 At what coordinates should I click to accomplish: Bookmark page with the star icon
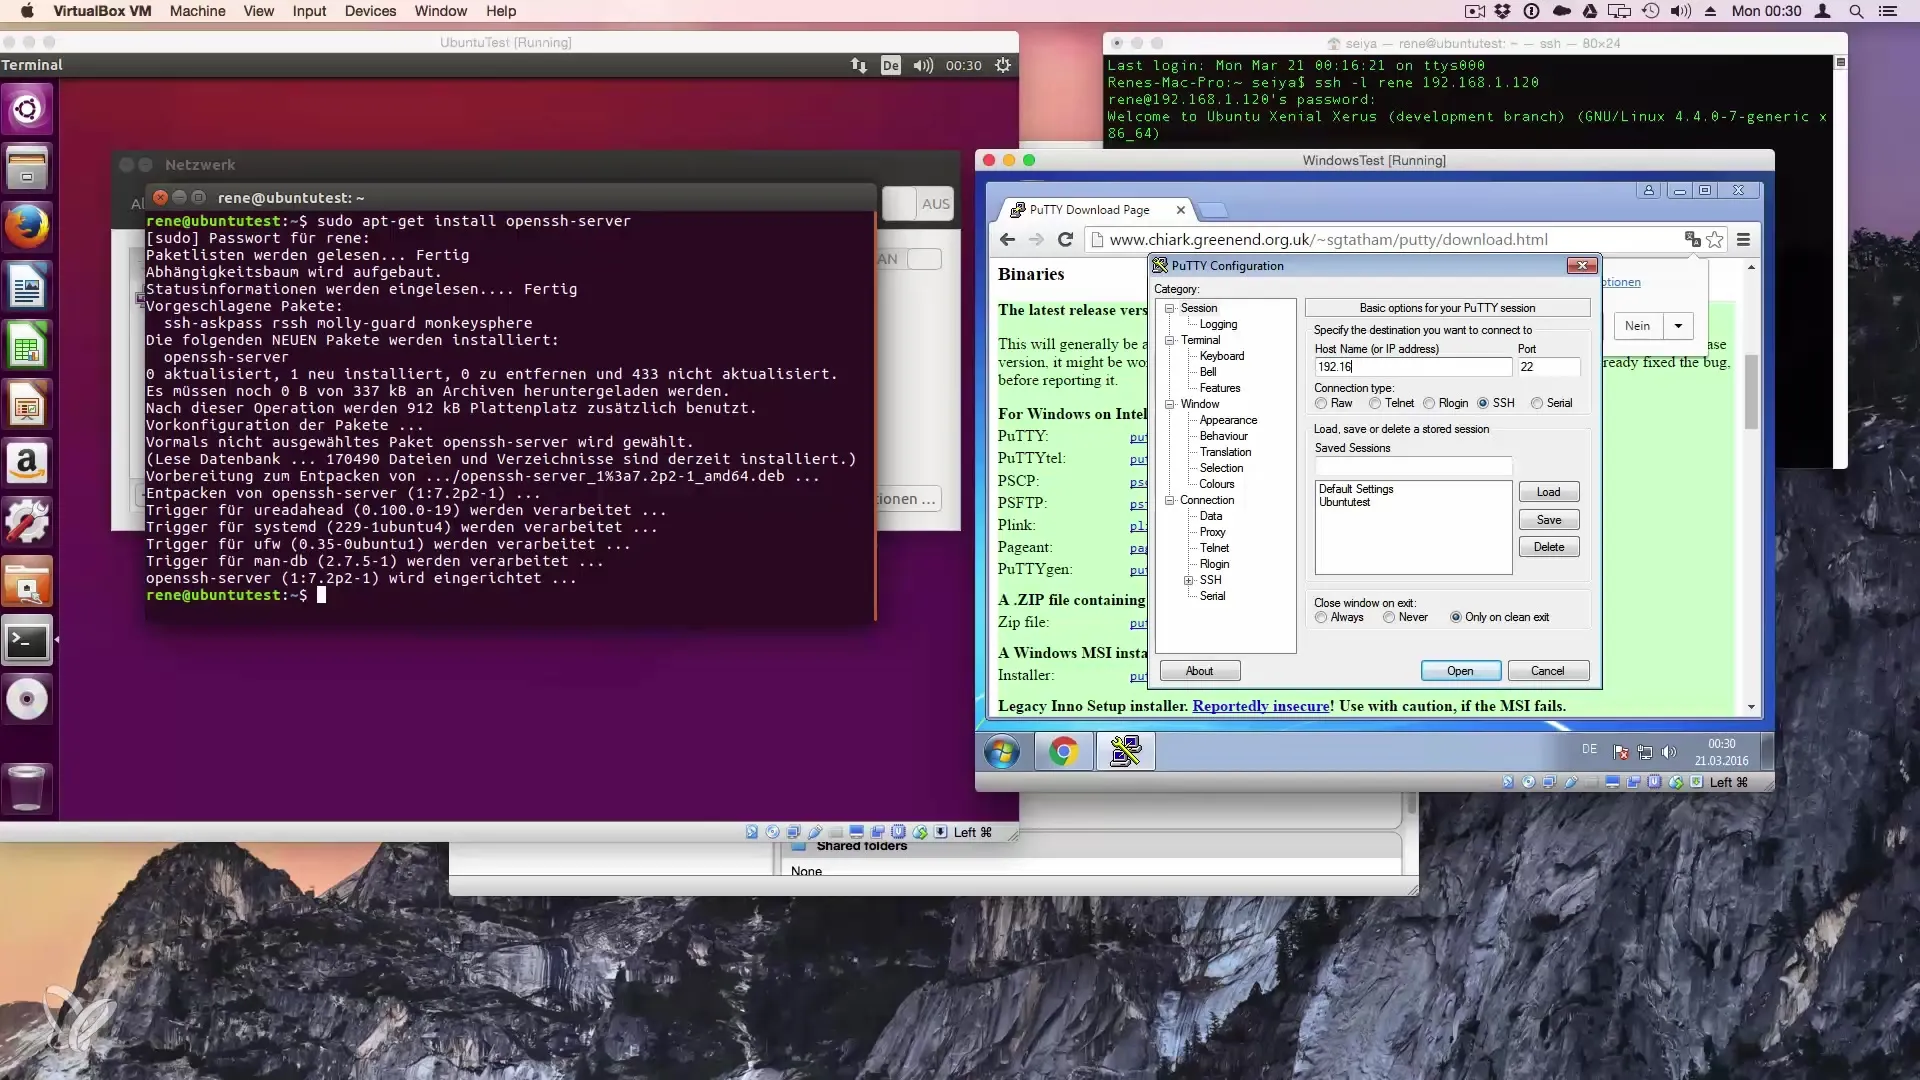point(1715,240)
